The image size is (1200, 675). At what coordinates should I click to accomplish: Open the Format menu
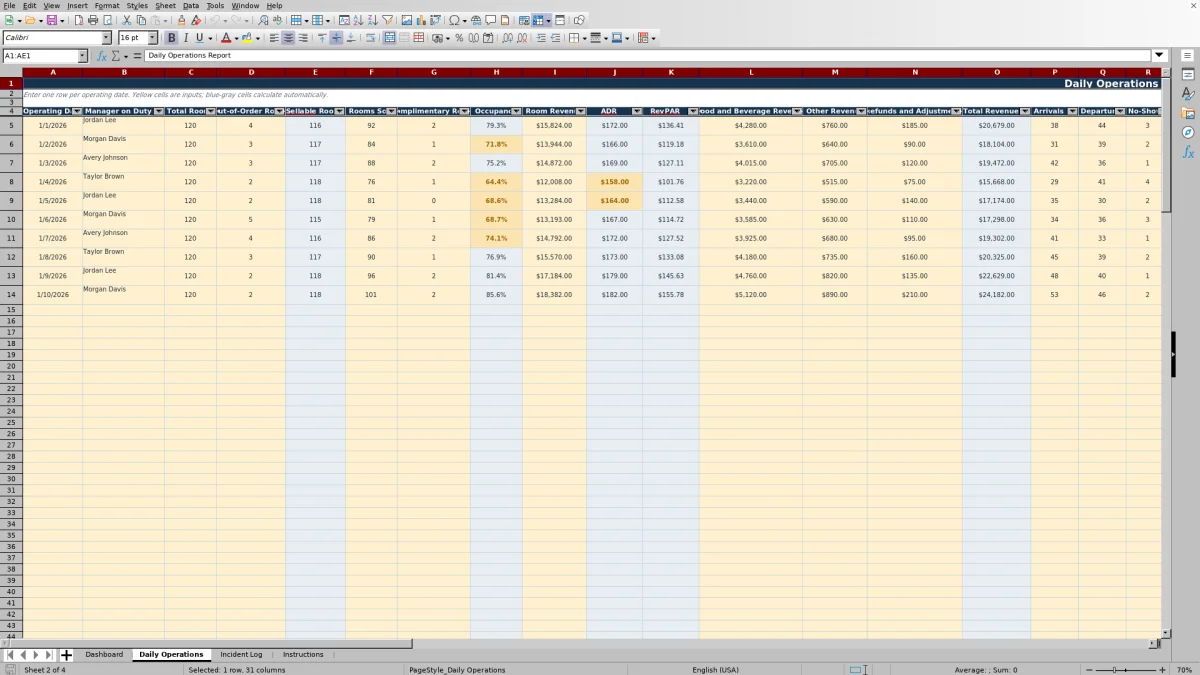click(106, 5)
